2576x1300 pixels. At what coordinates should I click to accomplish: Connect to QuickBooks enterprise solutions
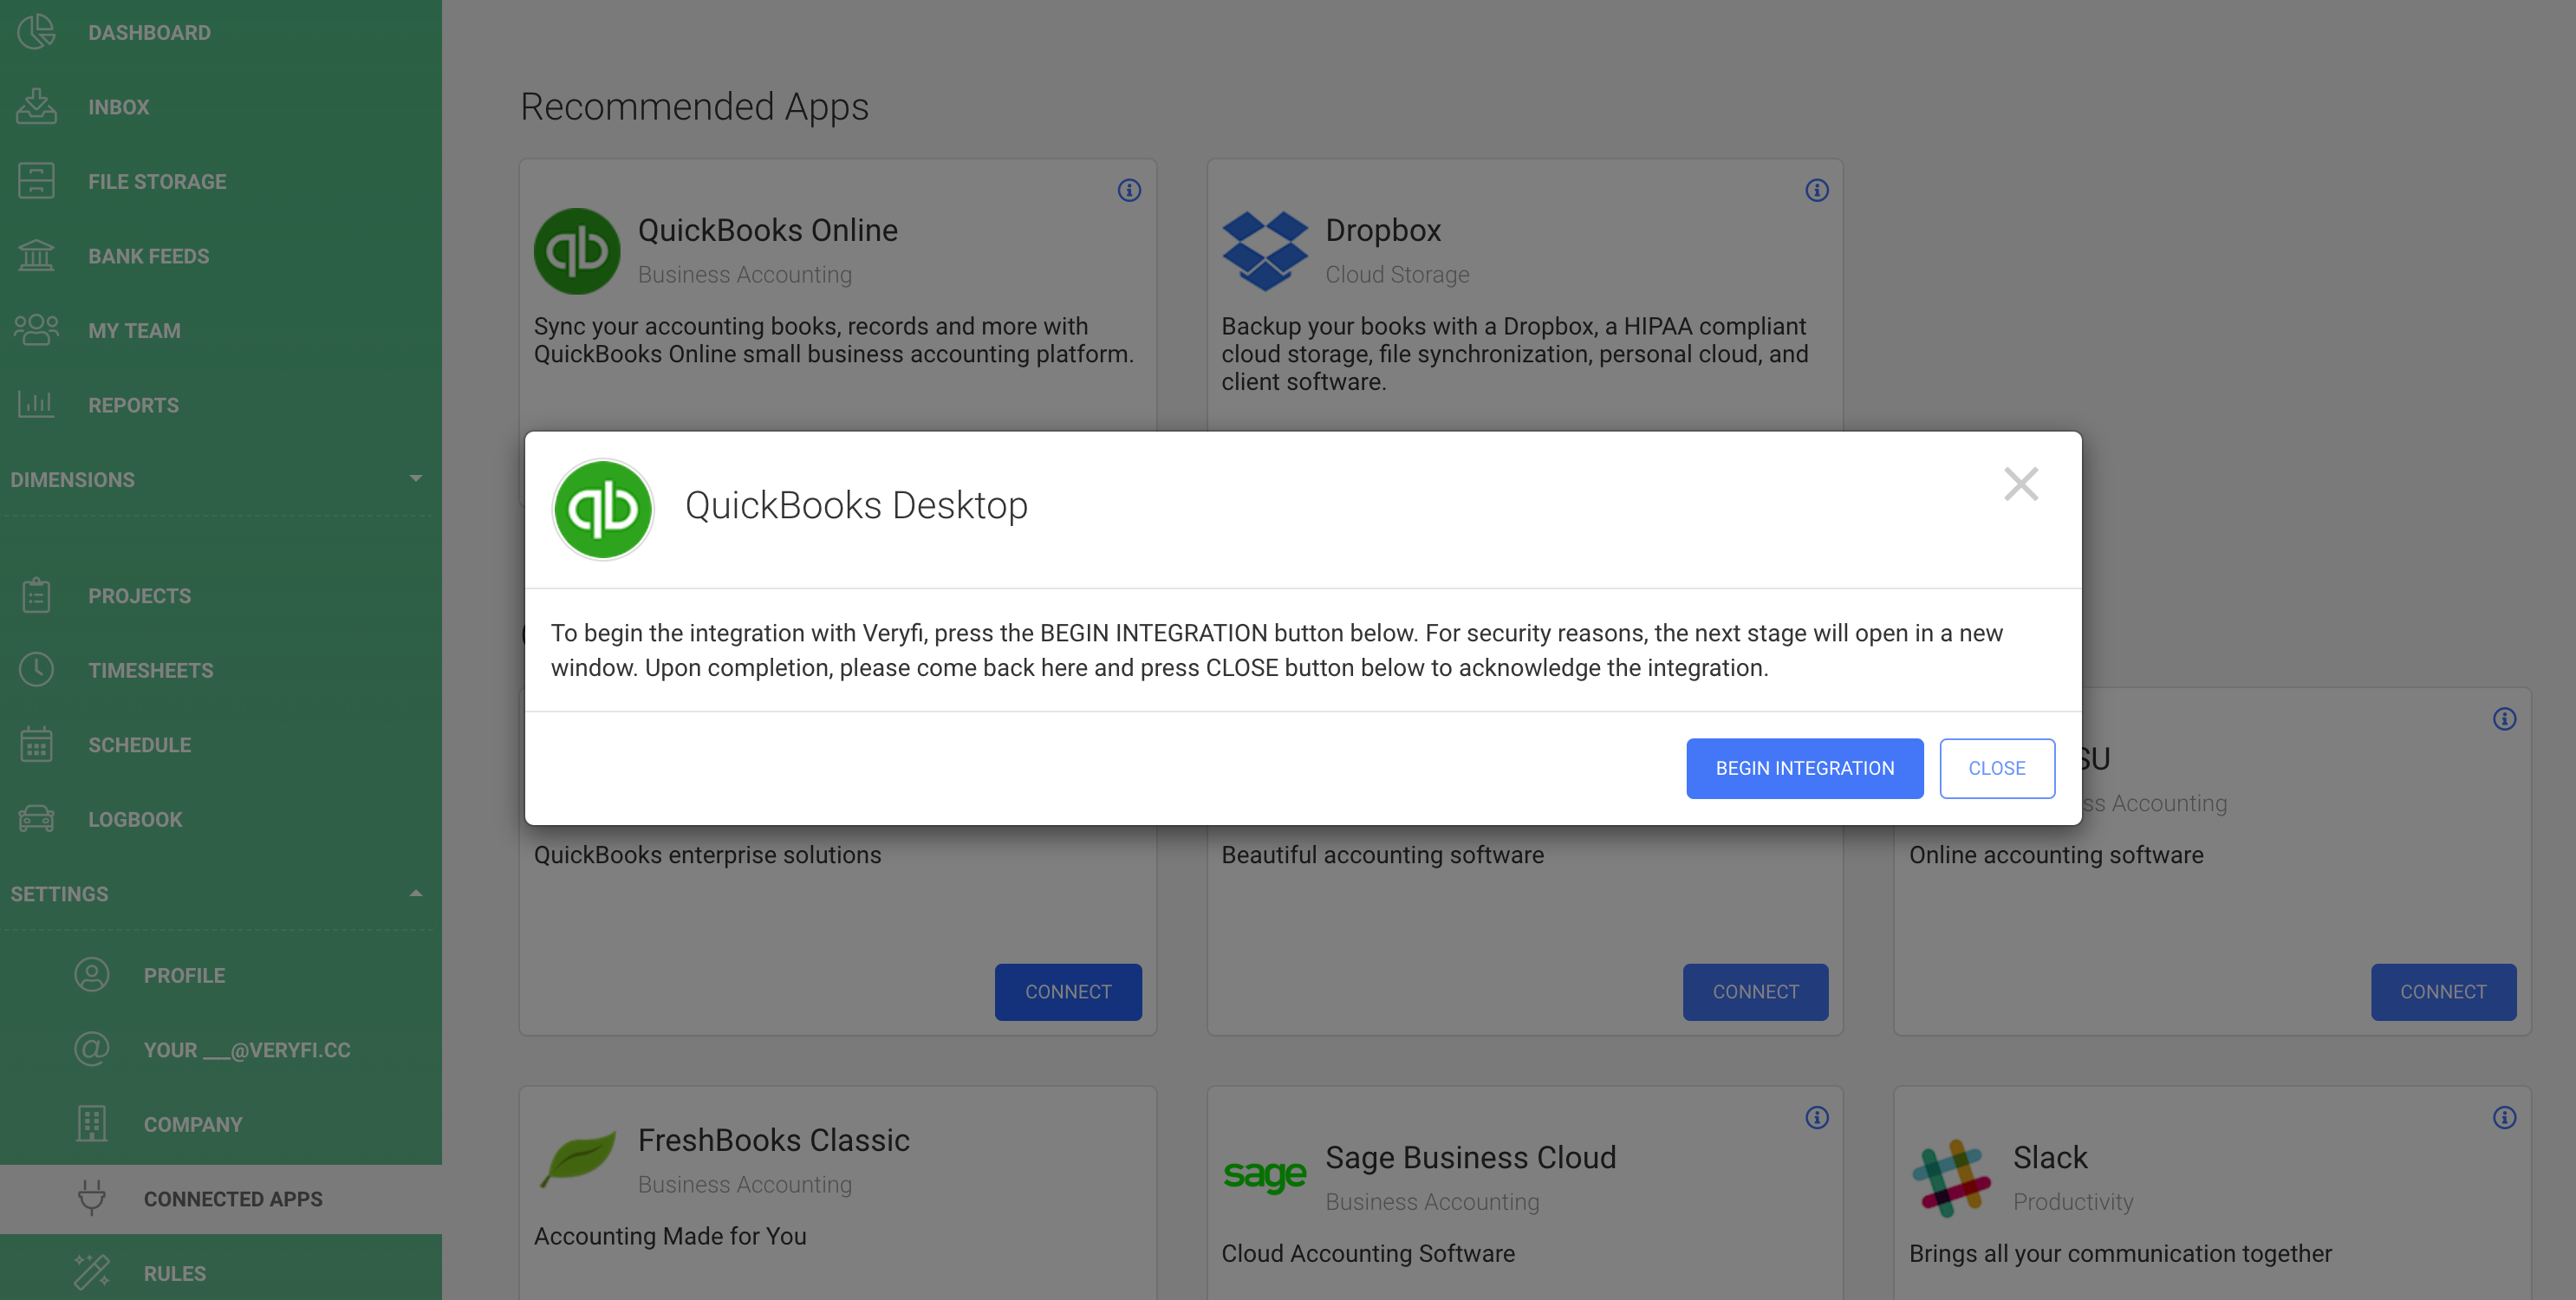(x=1068, y=990)
